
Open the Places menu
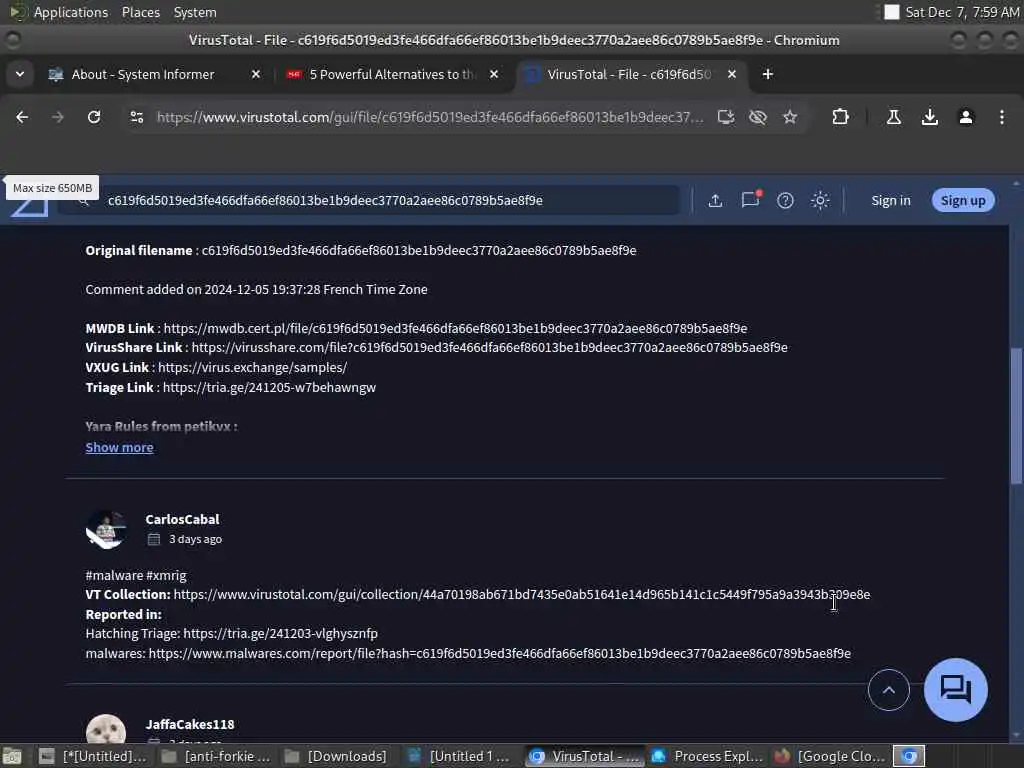(x=141, y=12)
